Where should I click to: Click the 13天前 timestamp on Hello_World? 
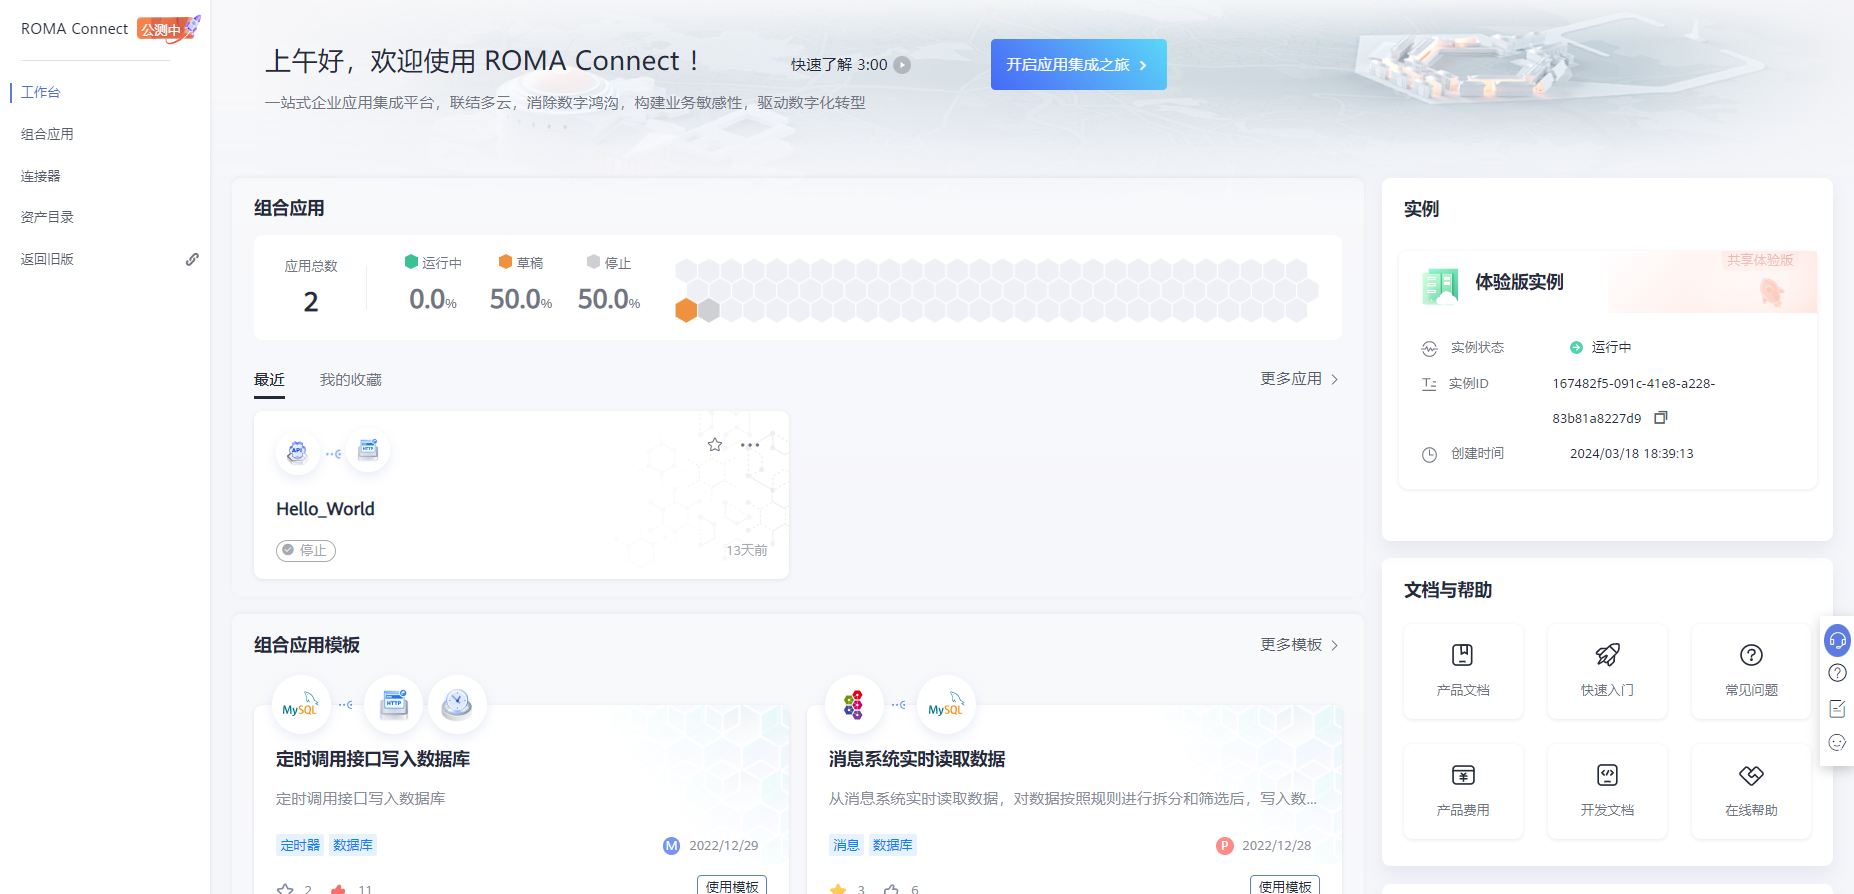[747, 551]
